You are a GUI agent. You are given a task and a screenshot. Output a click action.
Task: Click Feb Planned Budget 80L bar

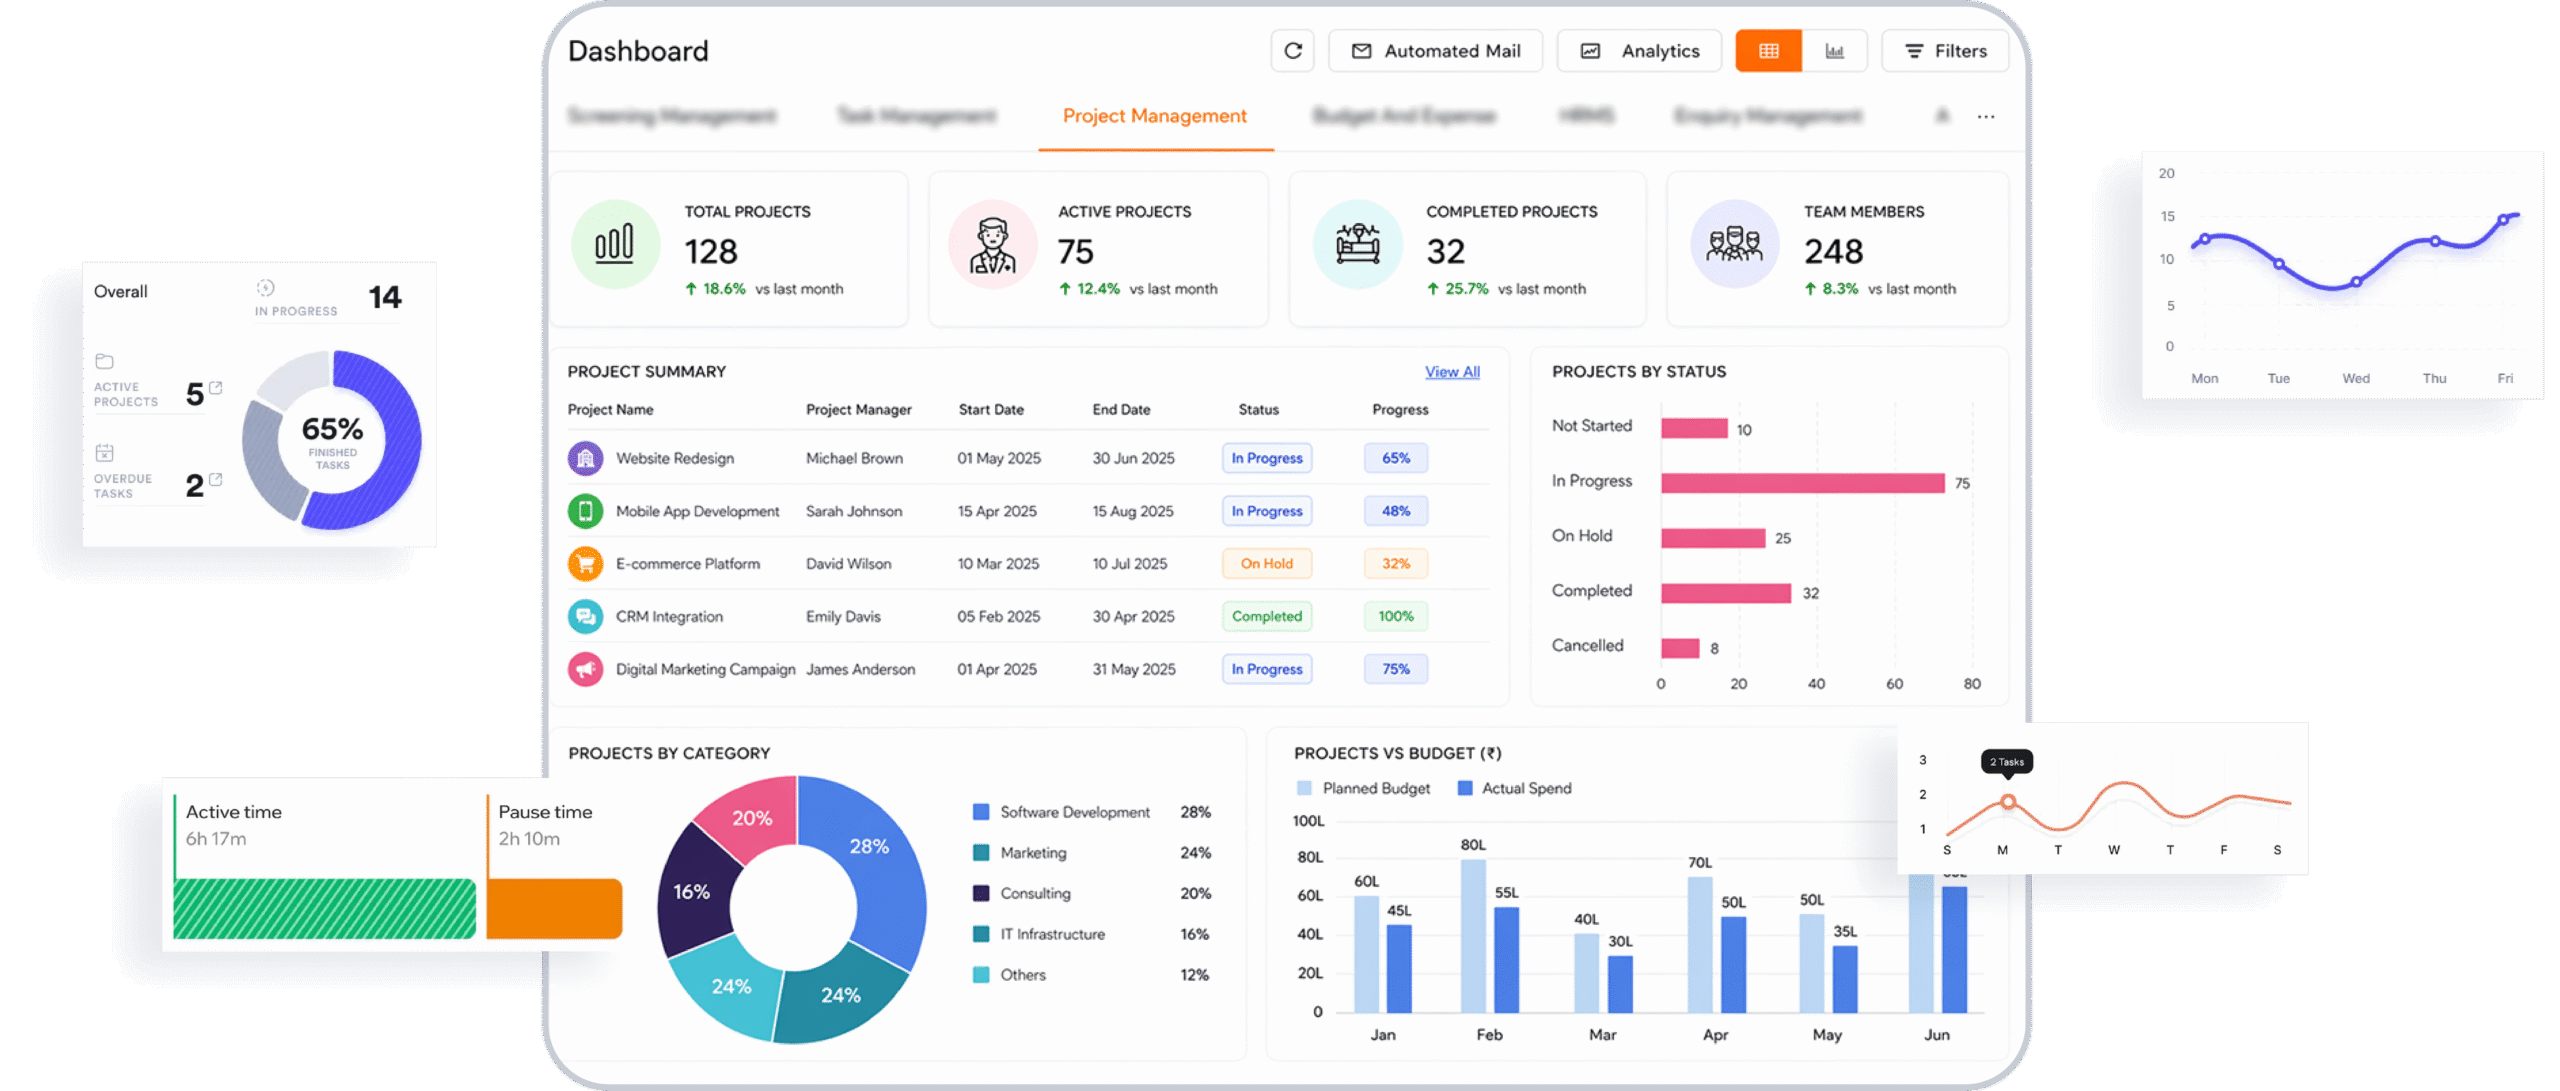[x=1473, y=936]
